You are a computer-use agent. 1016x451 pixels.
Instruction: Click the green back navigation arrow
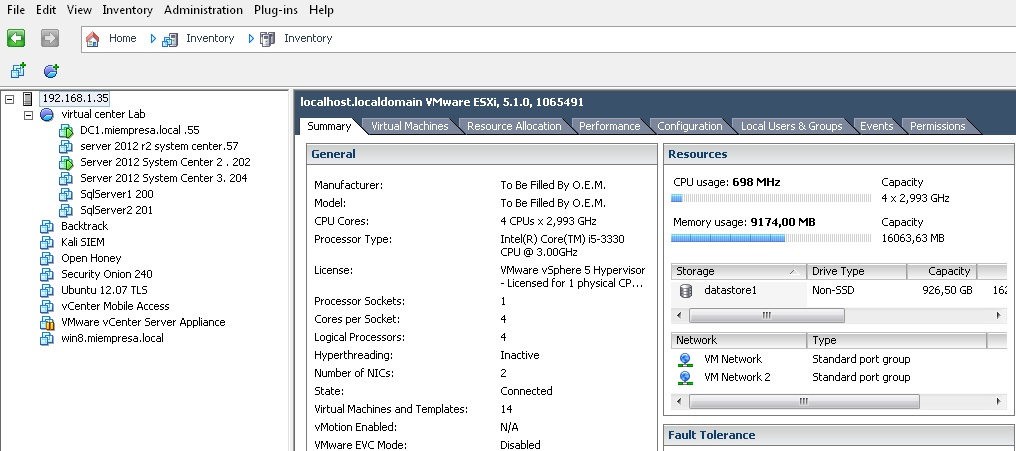[x=16, y=38]
